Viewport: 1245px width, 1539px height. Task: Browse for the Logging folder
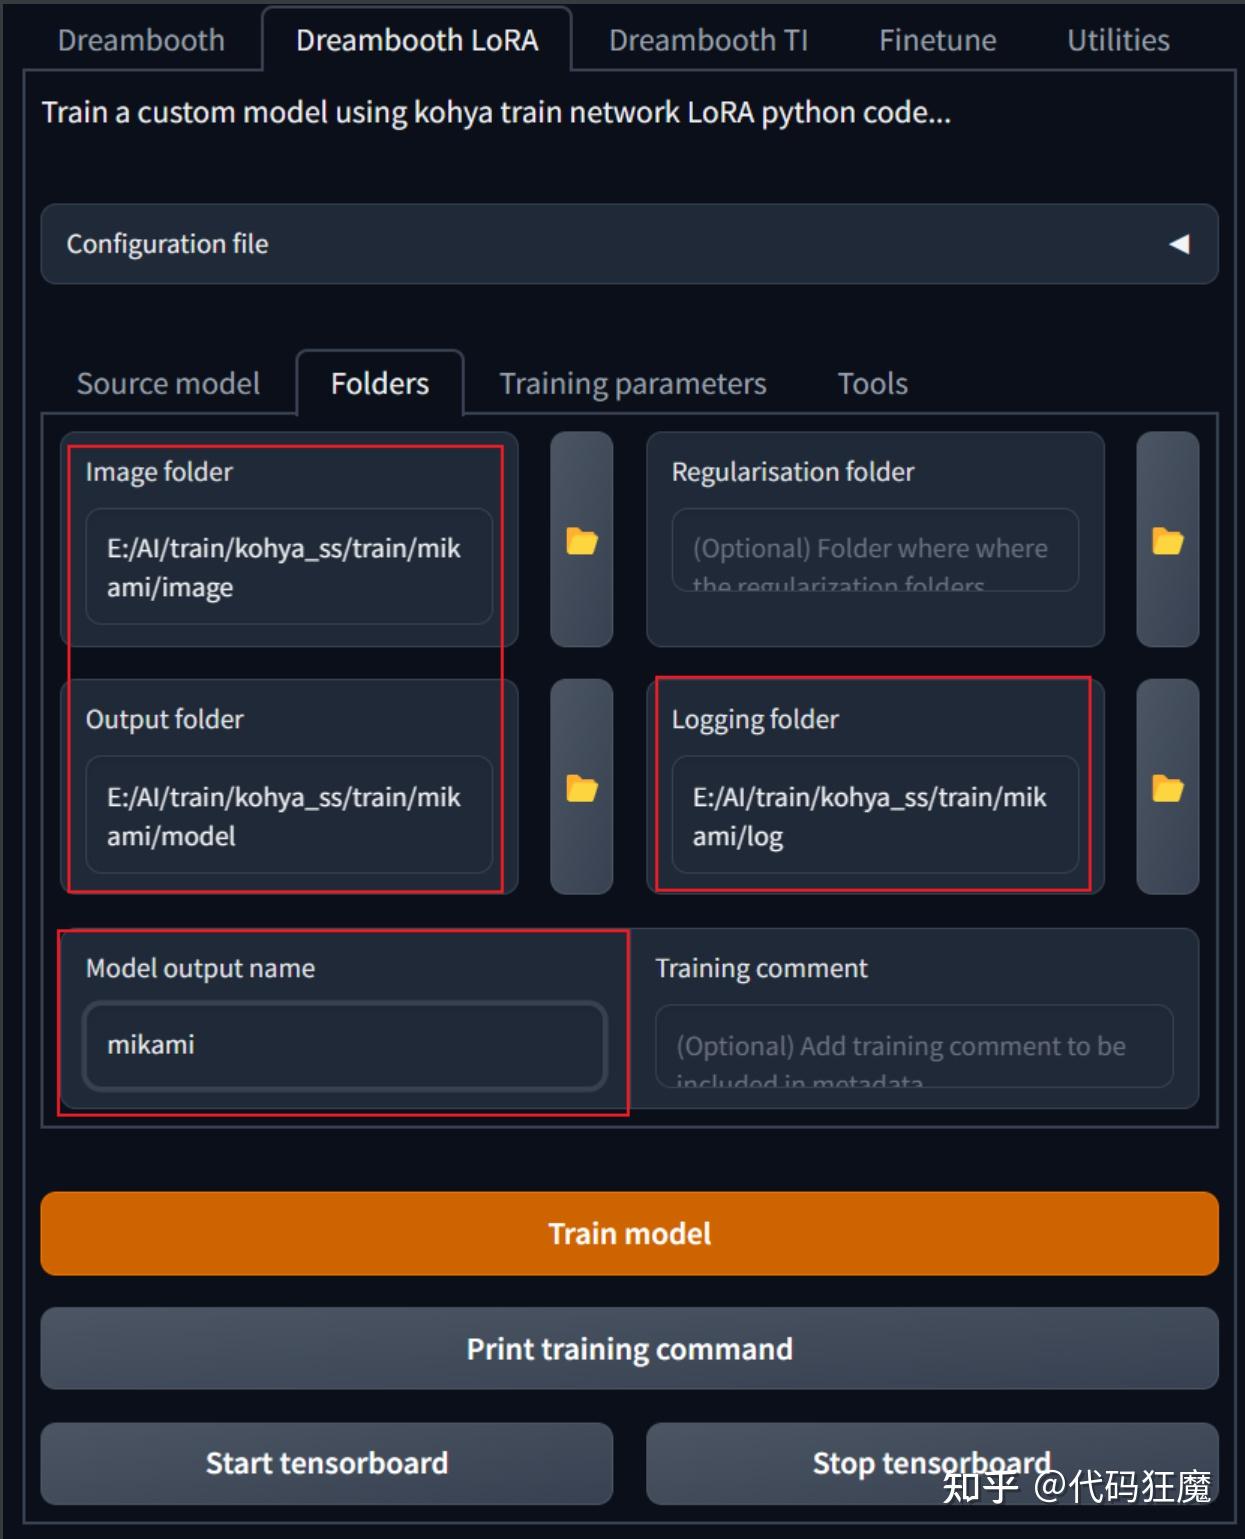click(x=1167, y=787)
